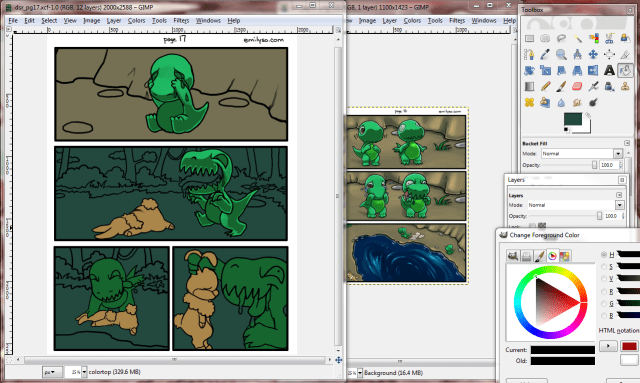
Task: Choose the H hue radio button
Action: [x=604, y=254]
